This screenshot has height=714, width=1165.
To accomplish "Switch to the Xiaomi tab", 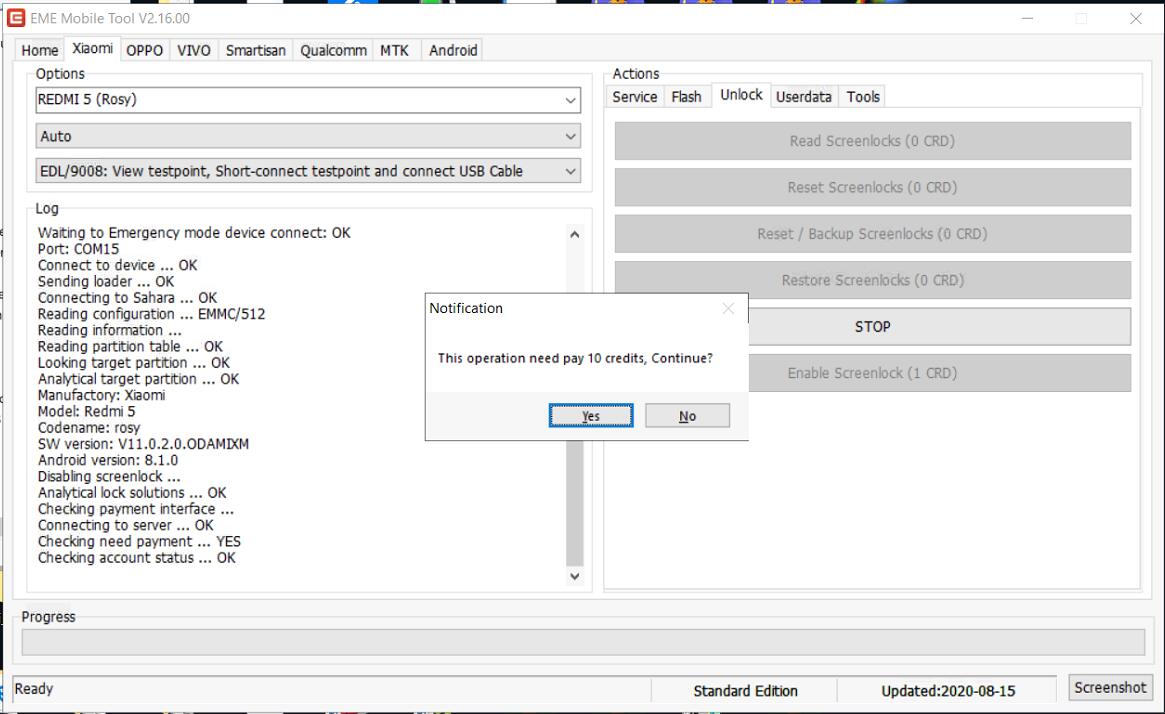I will coord(92,48).
